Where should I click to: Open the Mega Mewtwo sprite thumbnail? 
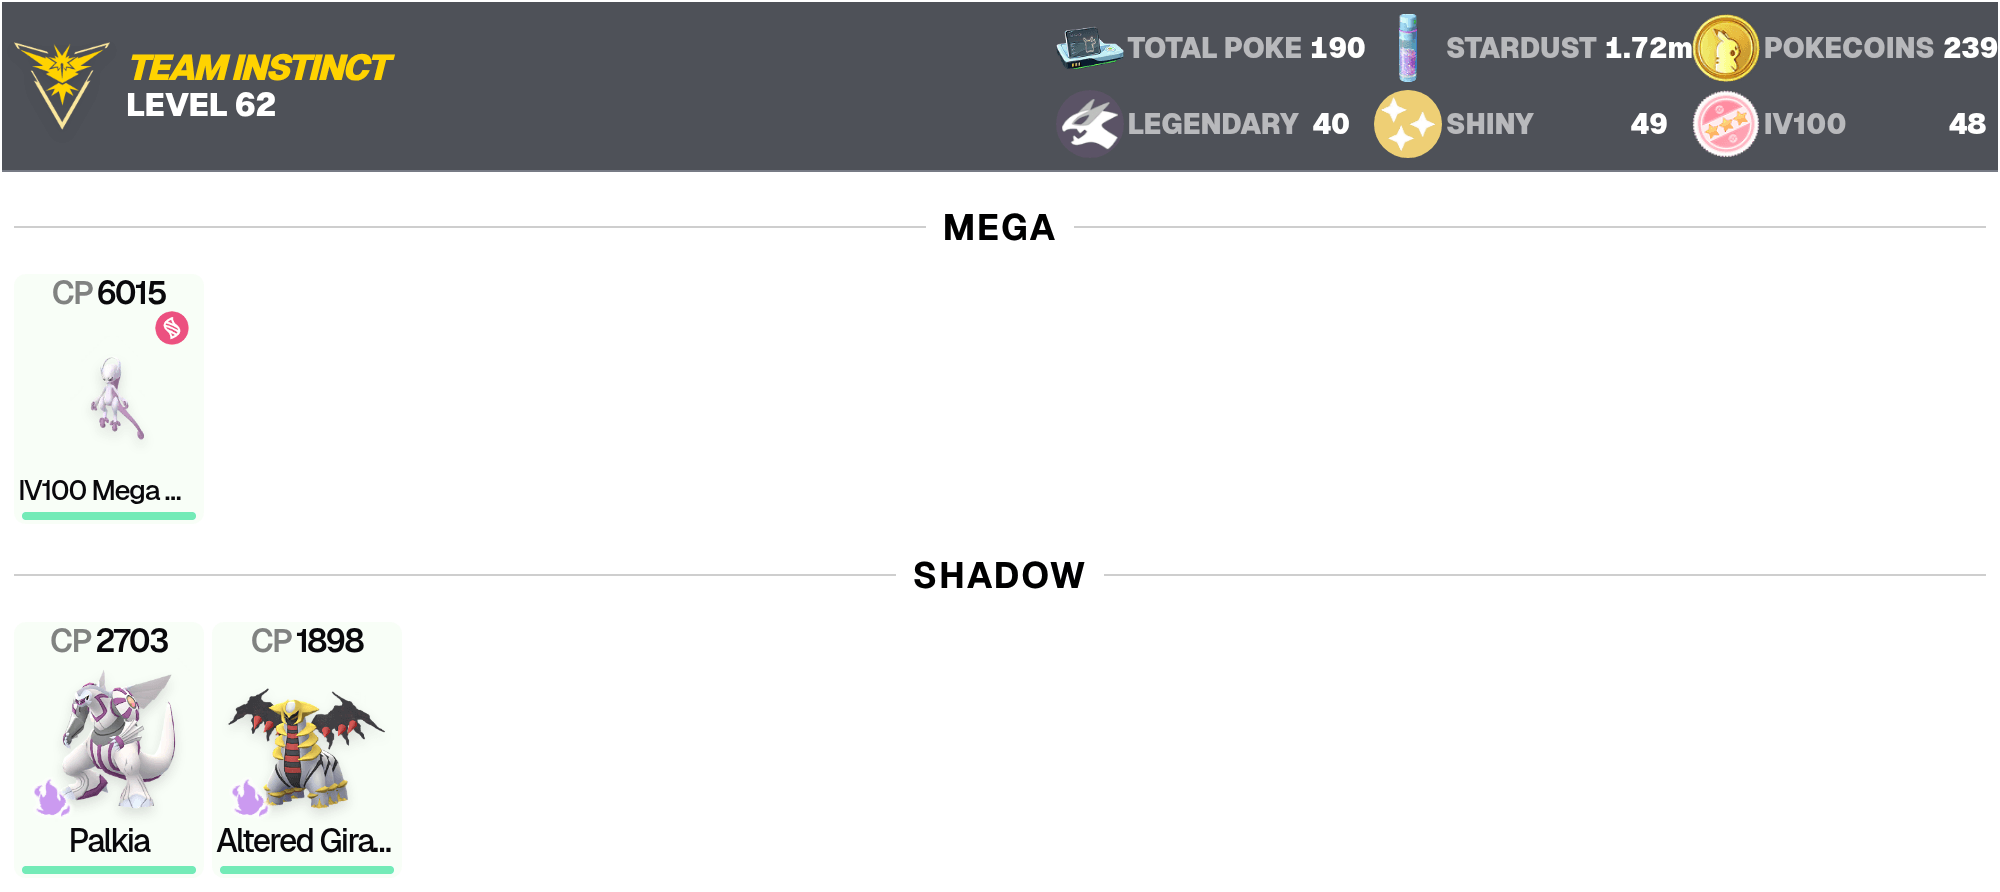(116, 398)
